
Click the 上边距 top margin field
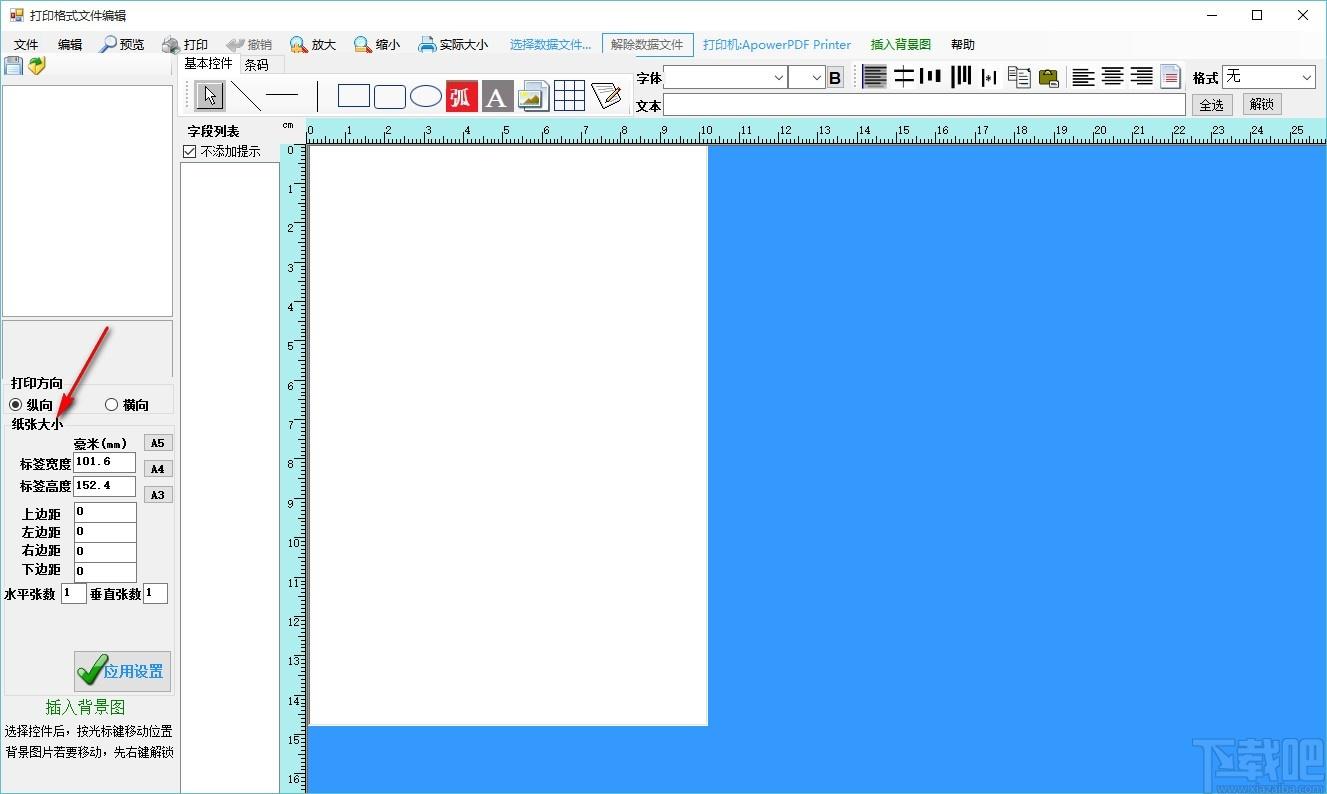point(105,512)
